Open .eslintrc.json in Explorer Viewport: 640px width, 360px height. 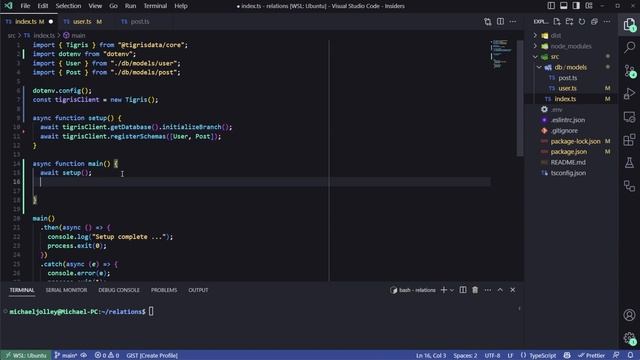point(568,120)
